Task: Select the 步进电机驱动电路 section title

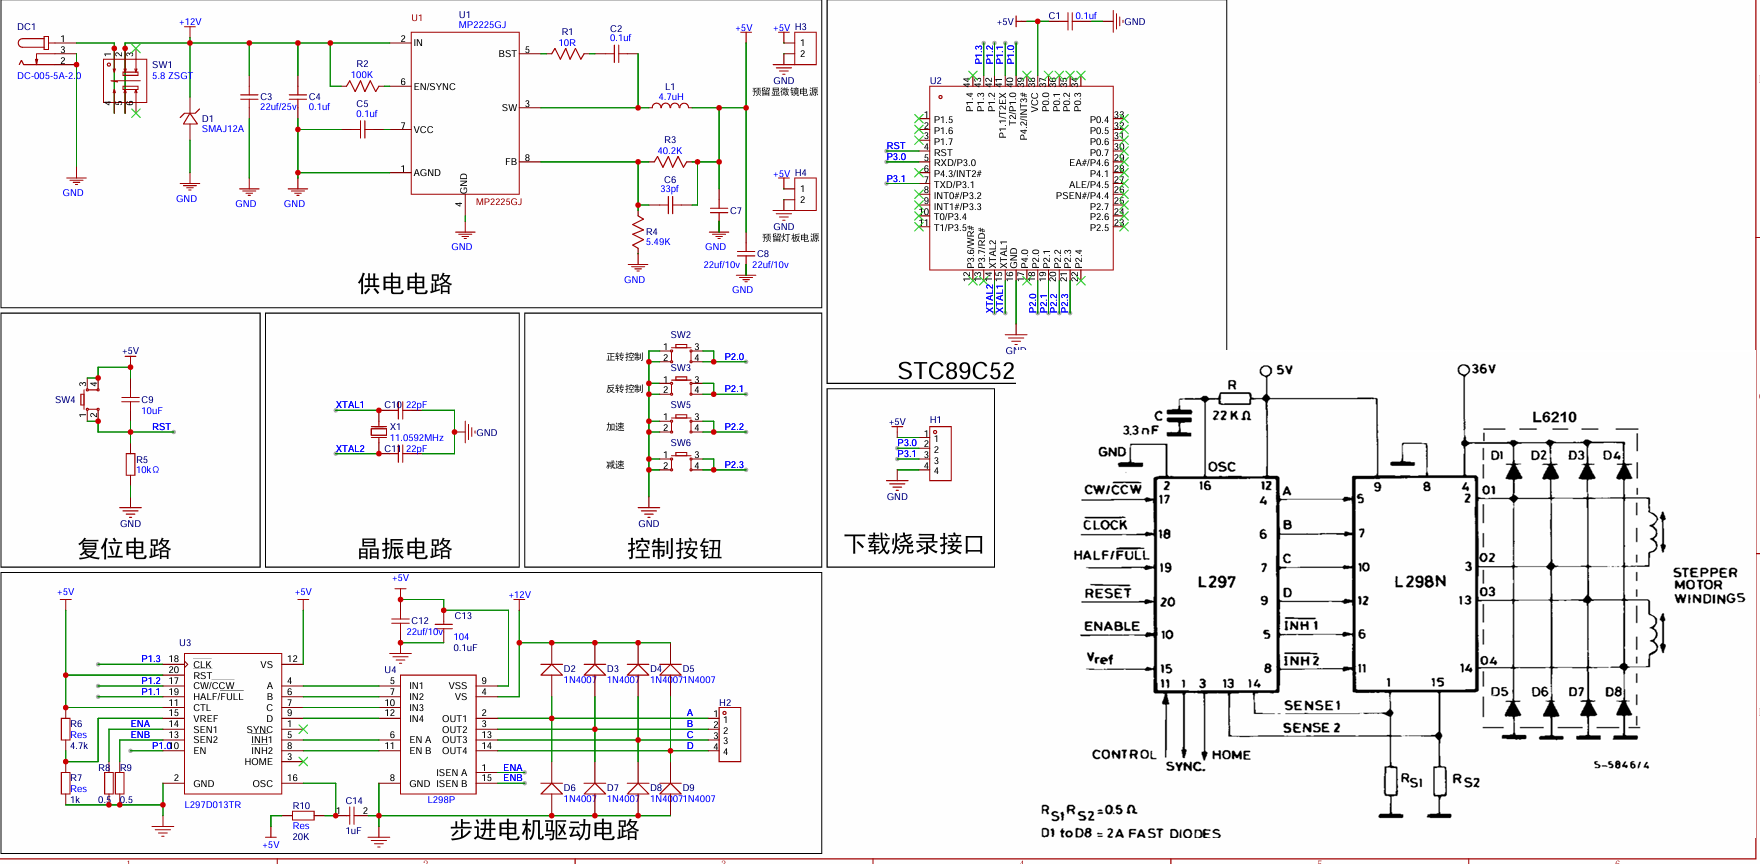Action: [545, 830]
